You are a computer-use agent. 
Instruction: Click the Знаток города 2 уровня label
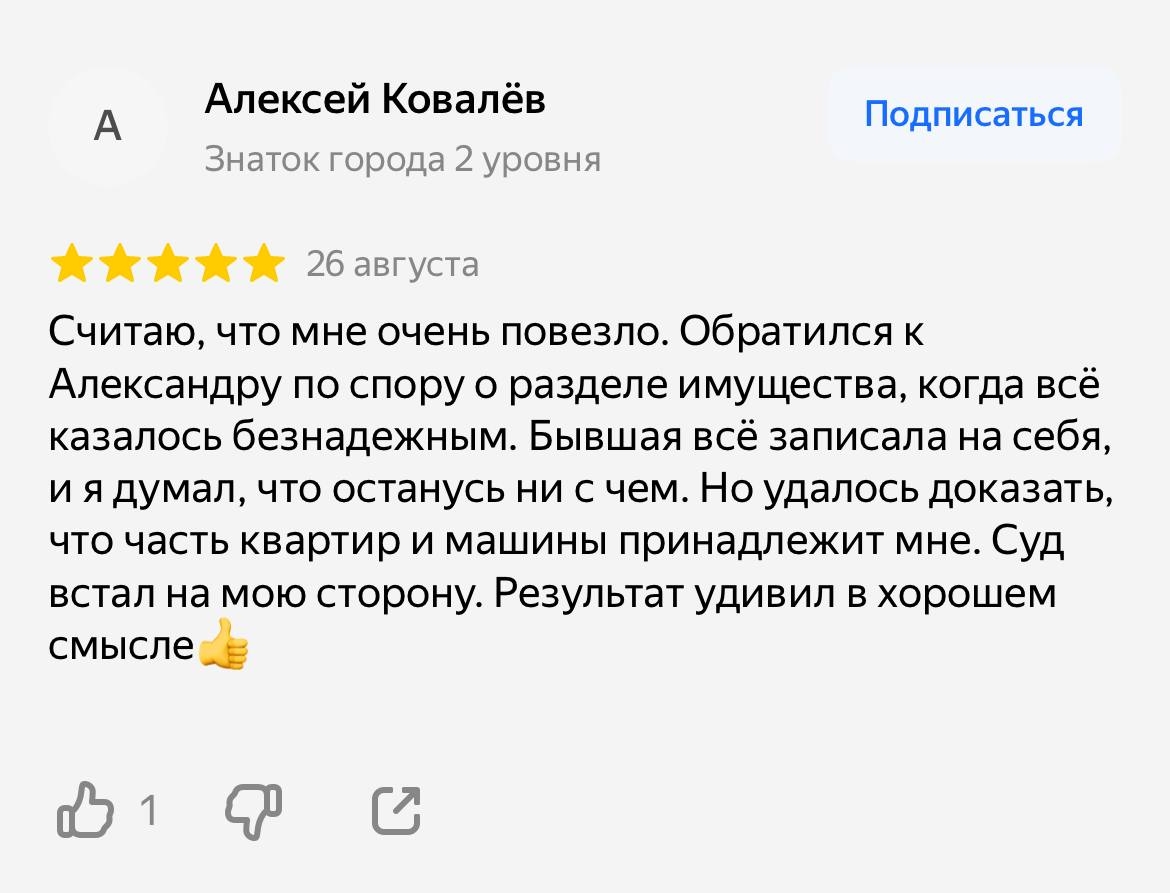point(402,159)
